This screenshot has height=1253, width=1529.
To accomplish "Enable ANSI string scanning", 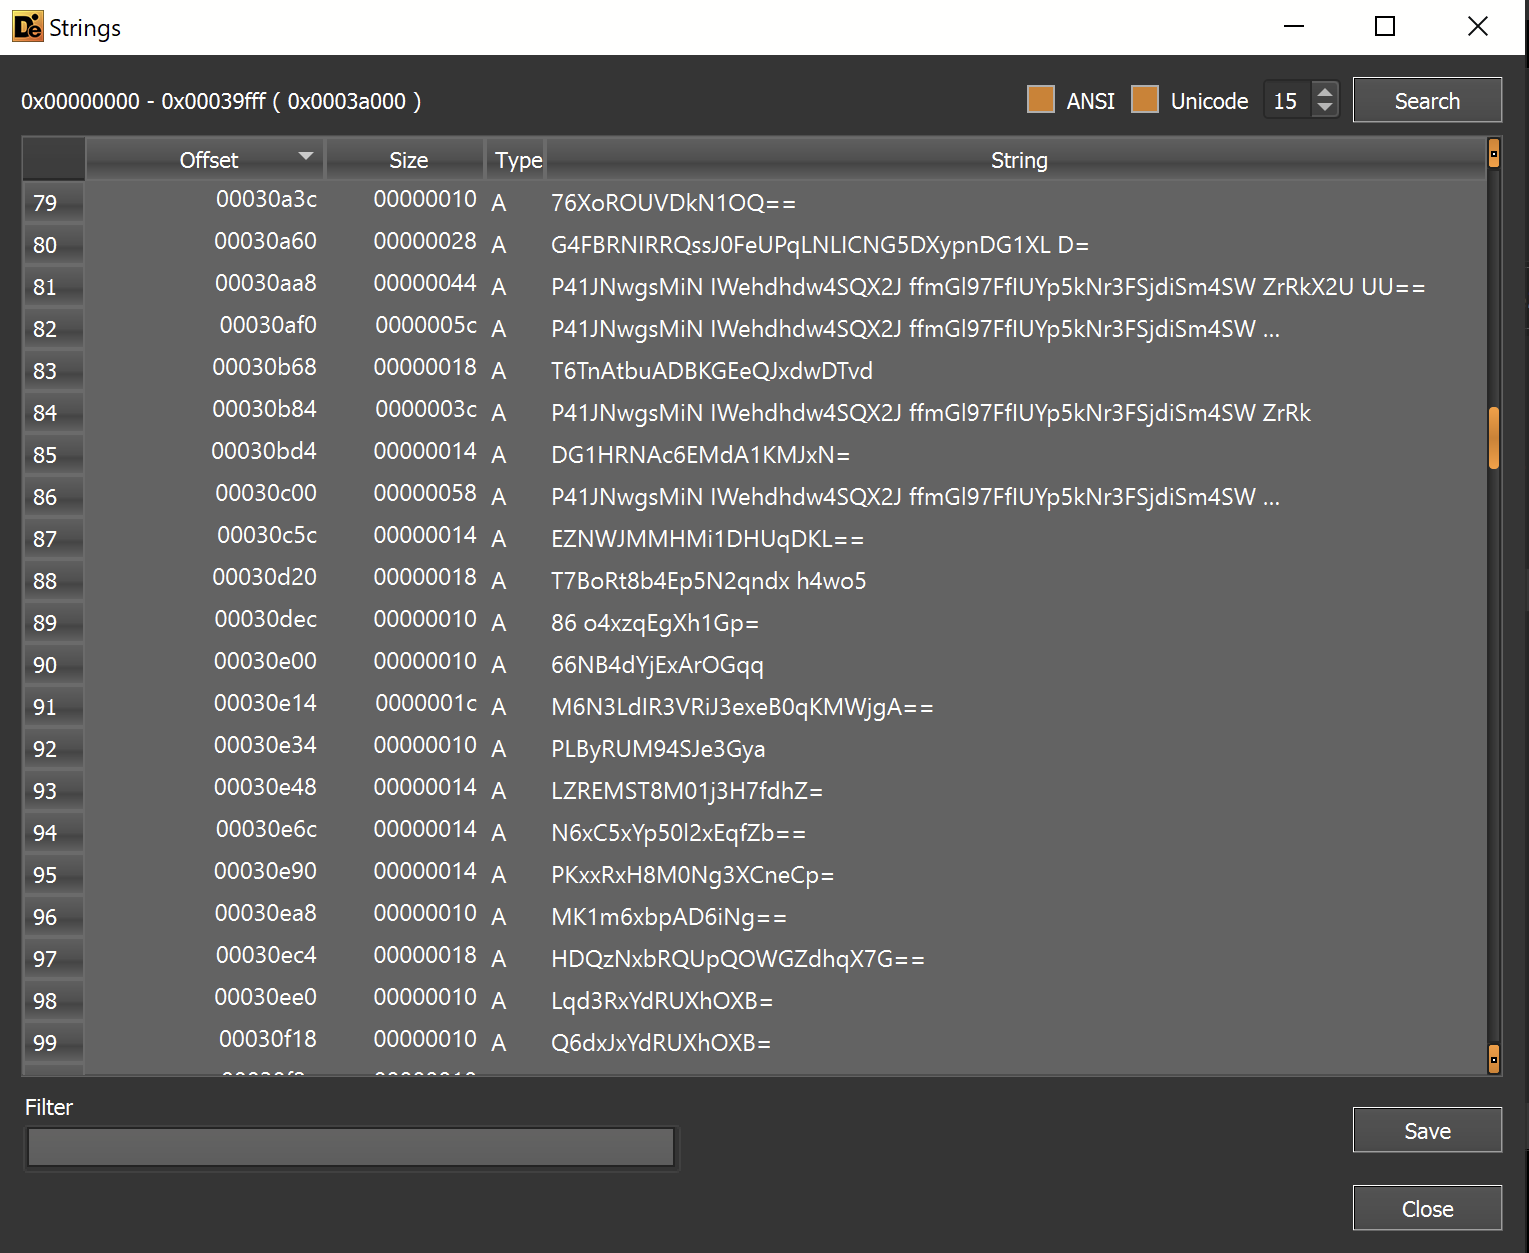I will pos(1040,99).
